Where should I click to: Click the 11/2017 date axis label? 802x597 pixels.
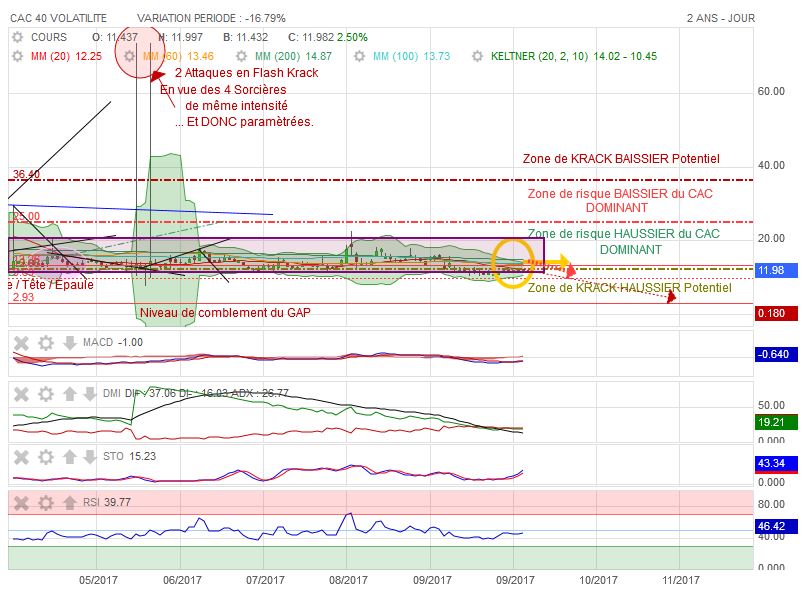click(x=681, y=580)
